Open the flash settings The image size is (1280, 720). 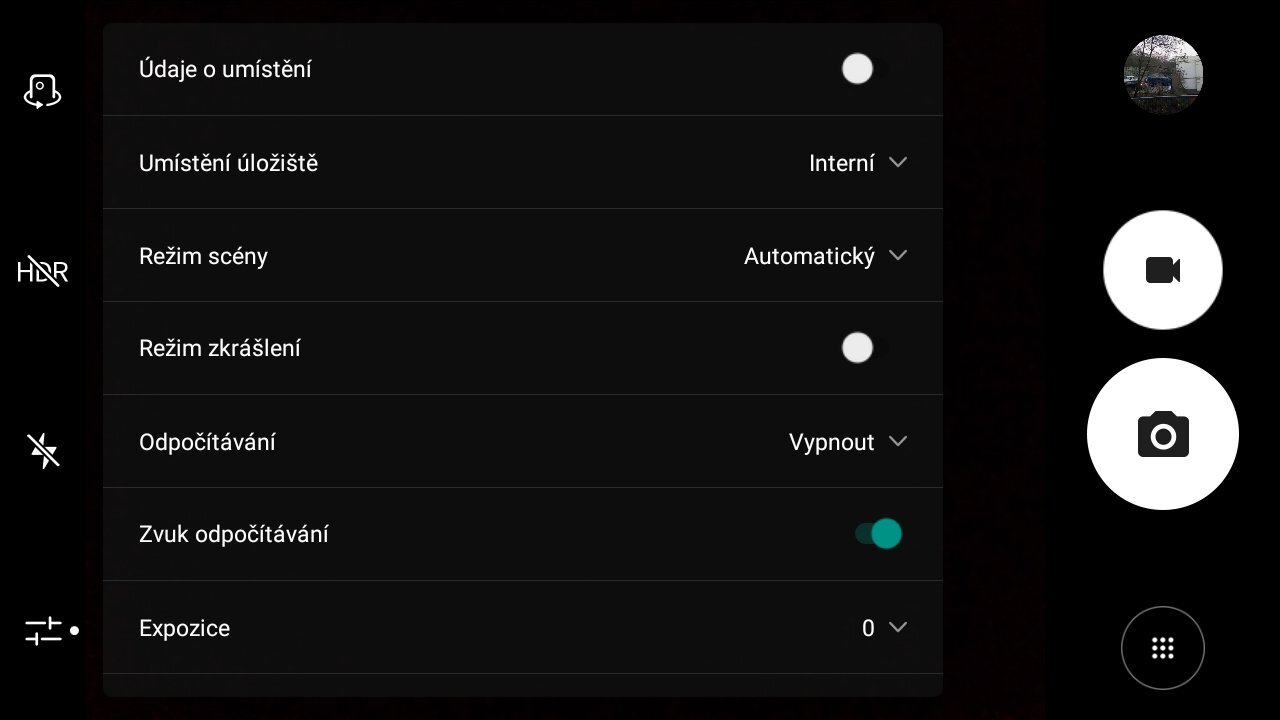(41, 450)
